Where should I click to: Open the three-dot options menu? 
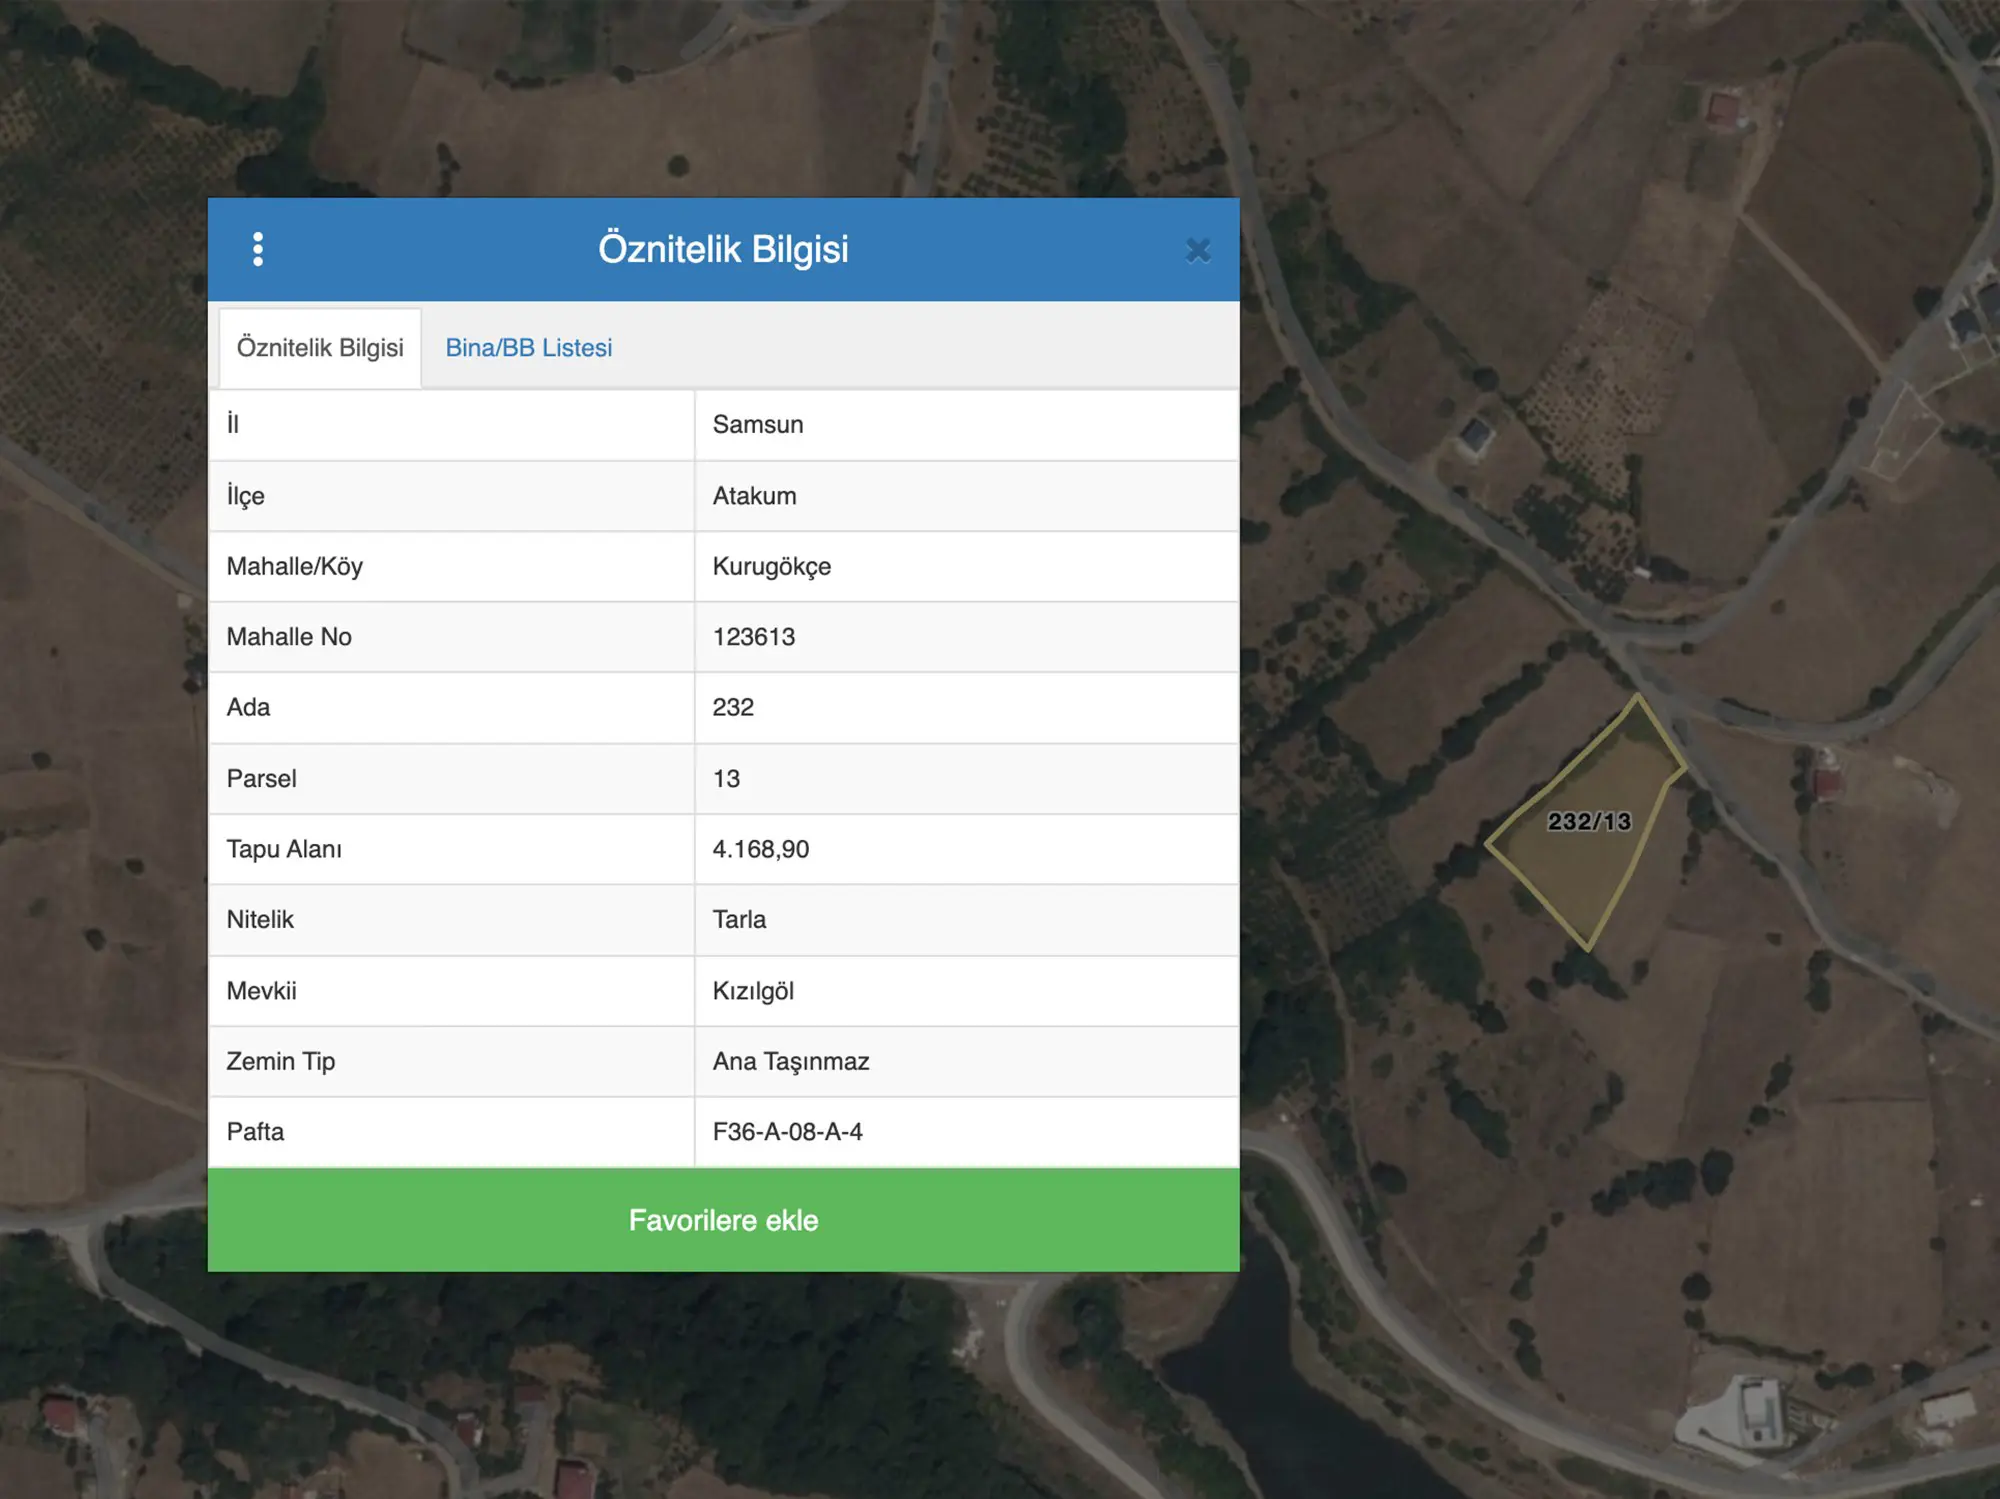click(x=258, y=249)
